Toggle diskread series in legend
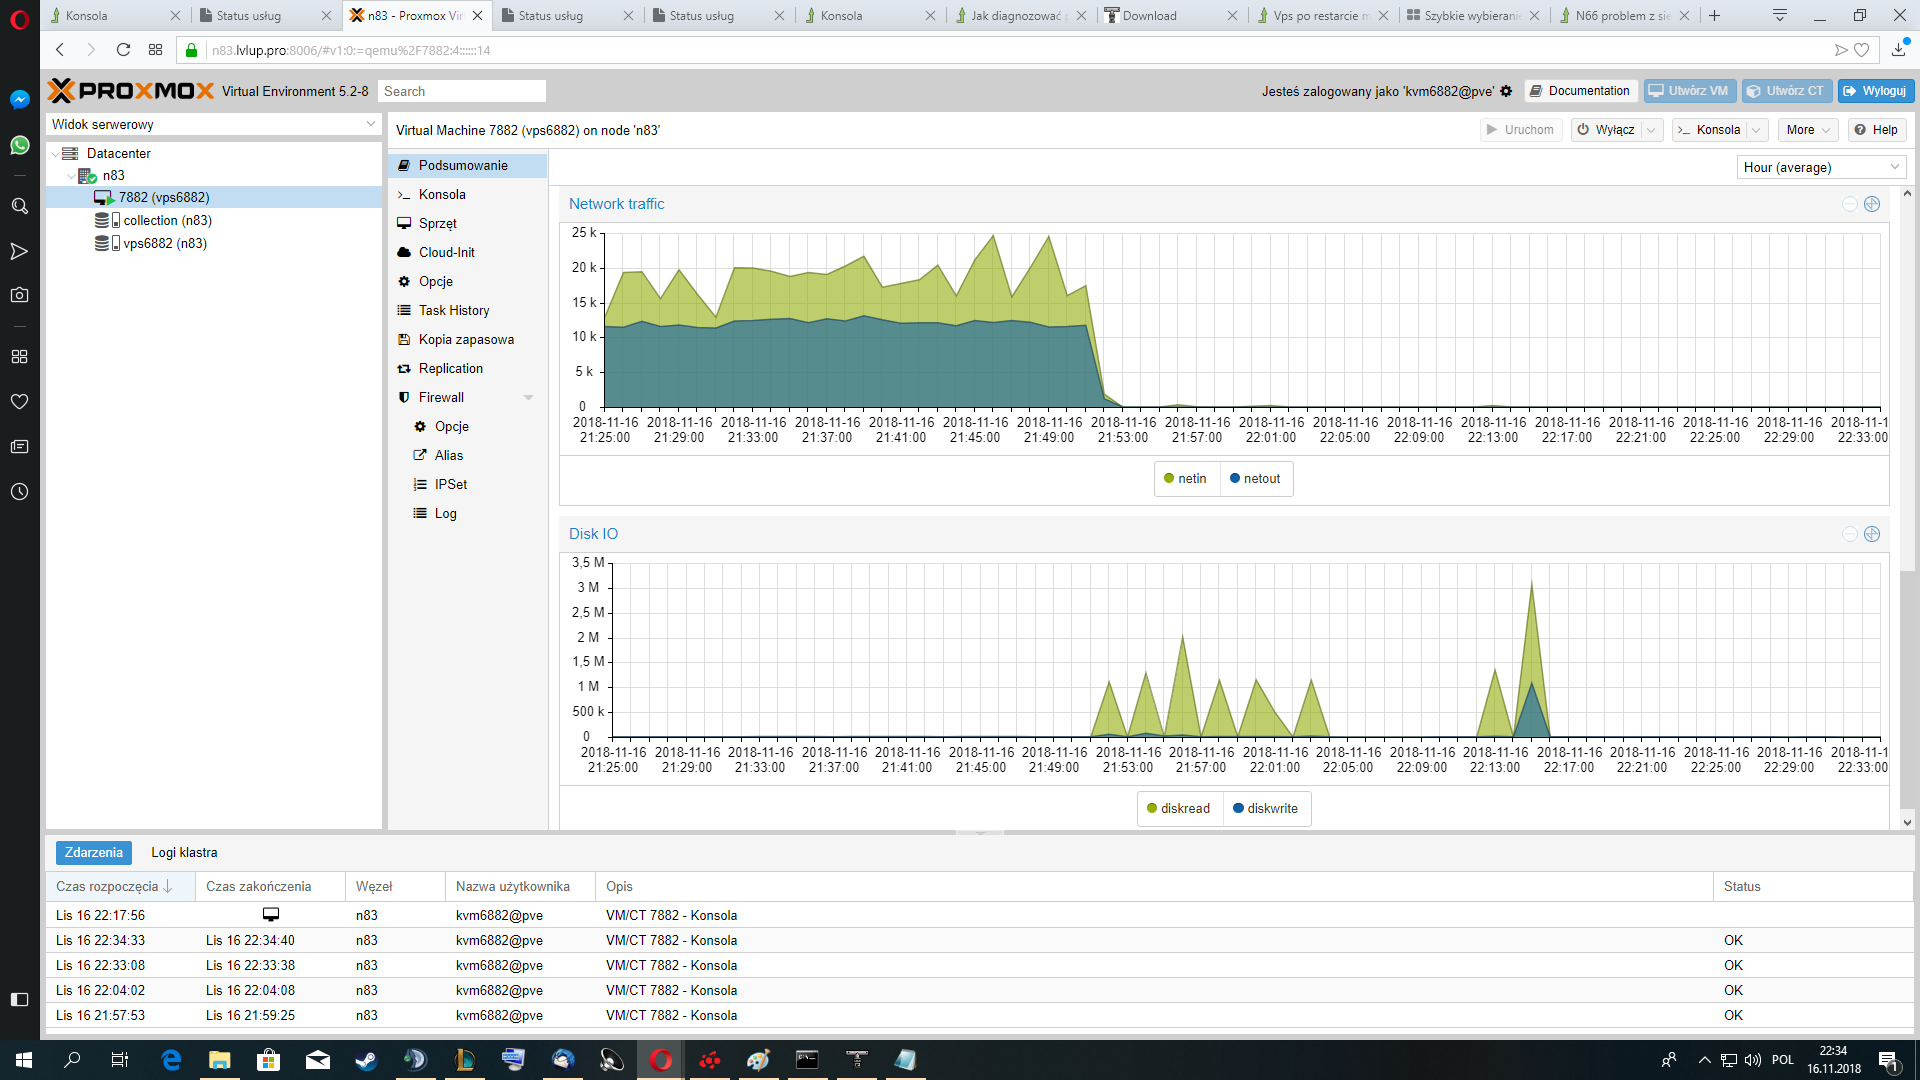1920x1080 pixels. pyautogui.click(x=1179, y=809)
